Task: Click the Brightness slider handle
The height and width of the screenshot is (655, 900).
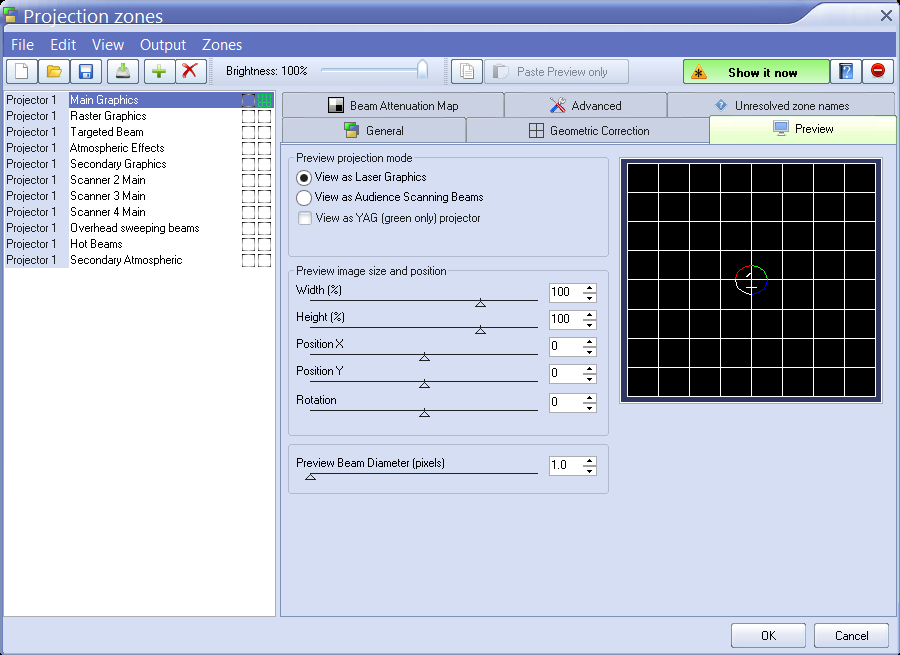Action: [x=422, y=70]
